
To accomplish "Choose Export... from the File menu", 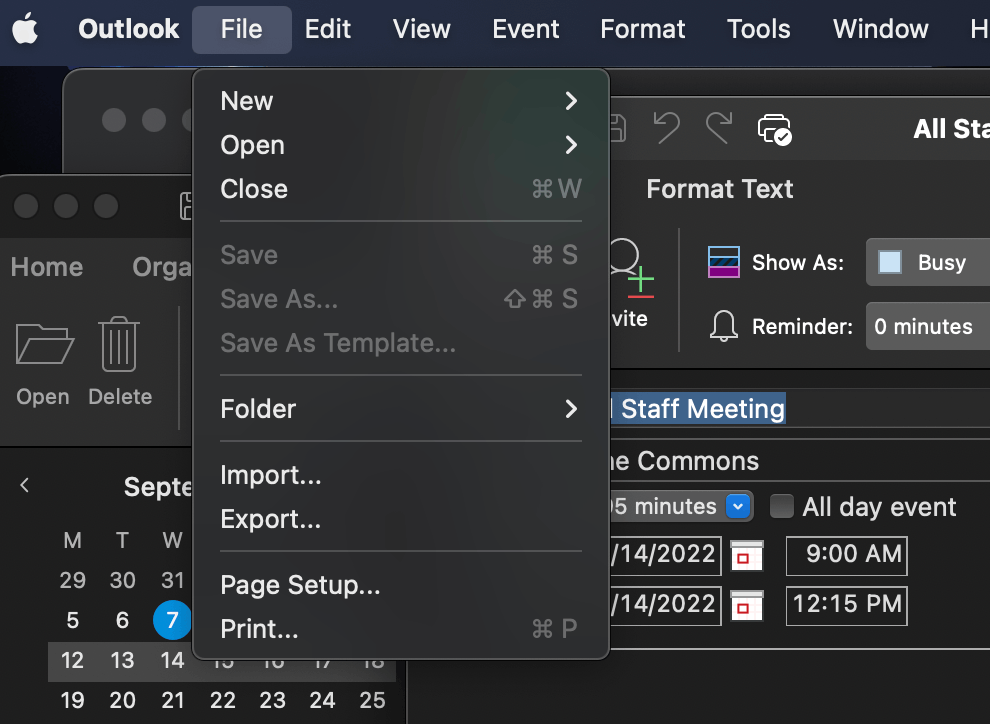I will [271, 520].
